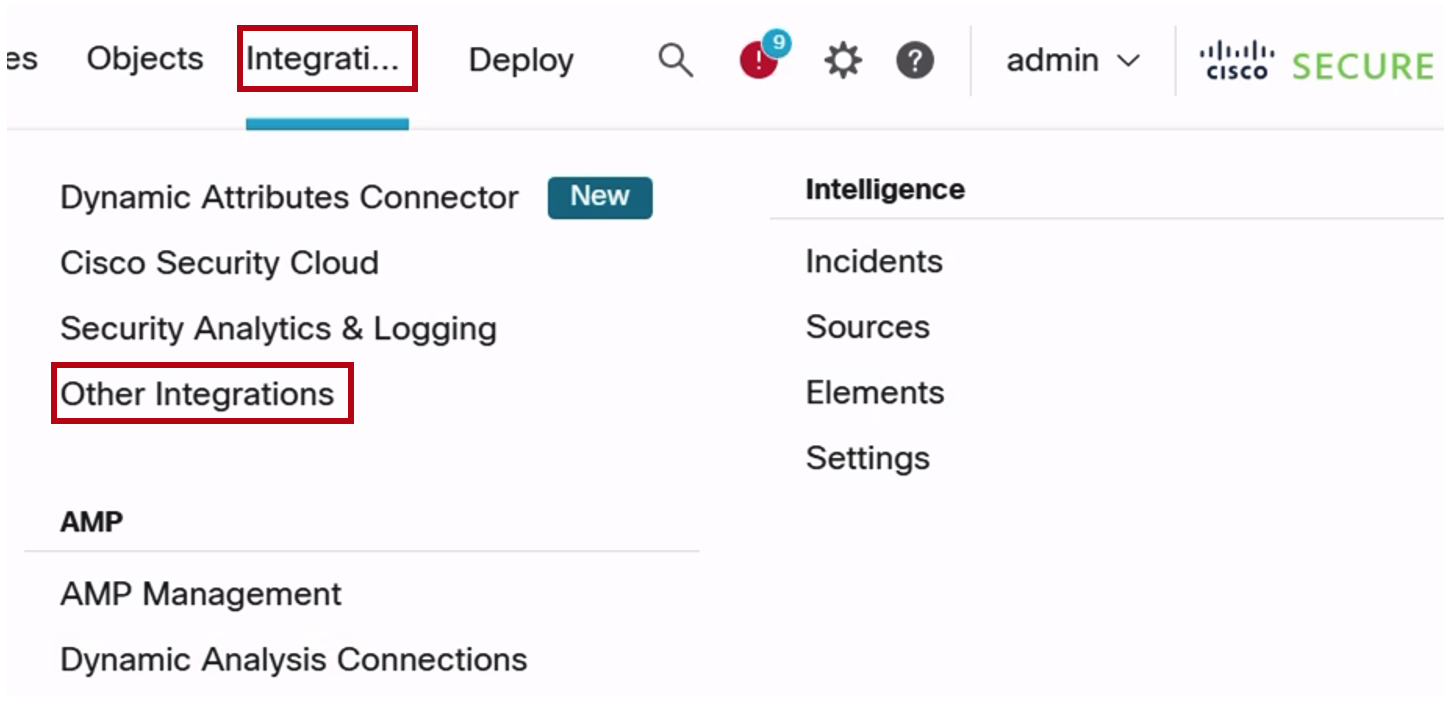1449x709 pixels.
Task: Open the Objects menu
Action: coord(145,59)
